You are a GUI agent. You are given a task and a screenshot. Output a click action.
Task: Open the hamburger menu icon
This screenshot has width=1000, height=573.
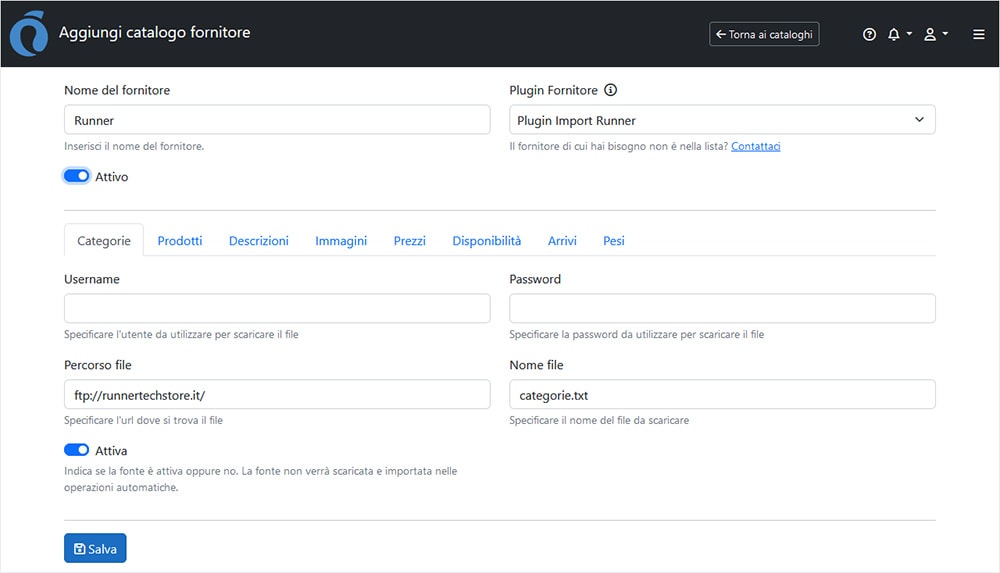(x=979, y=34)
